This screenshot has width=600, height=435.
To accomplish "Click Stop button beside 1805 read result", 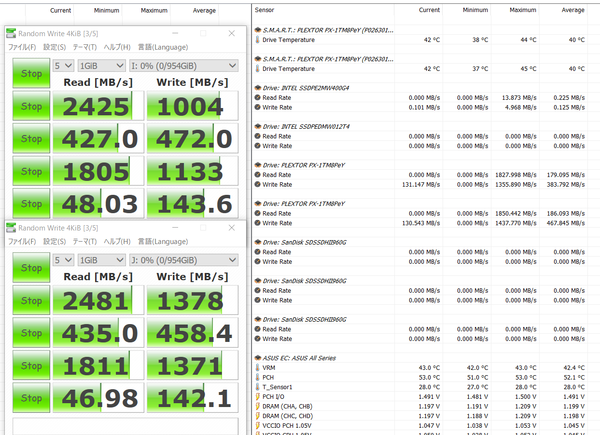I will coord(31,171).
